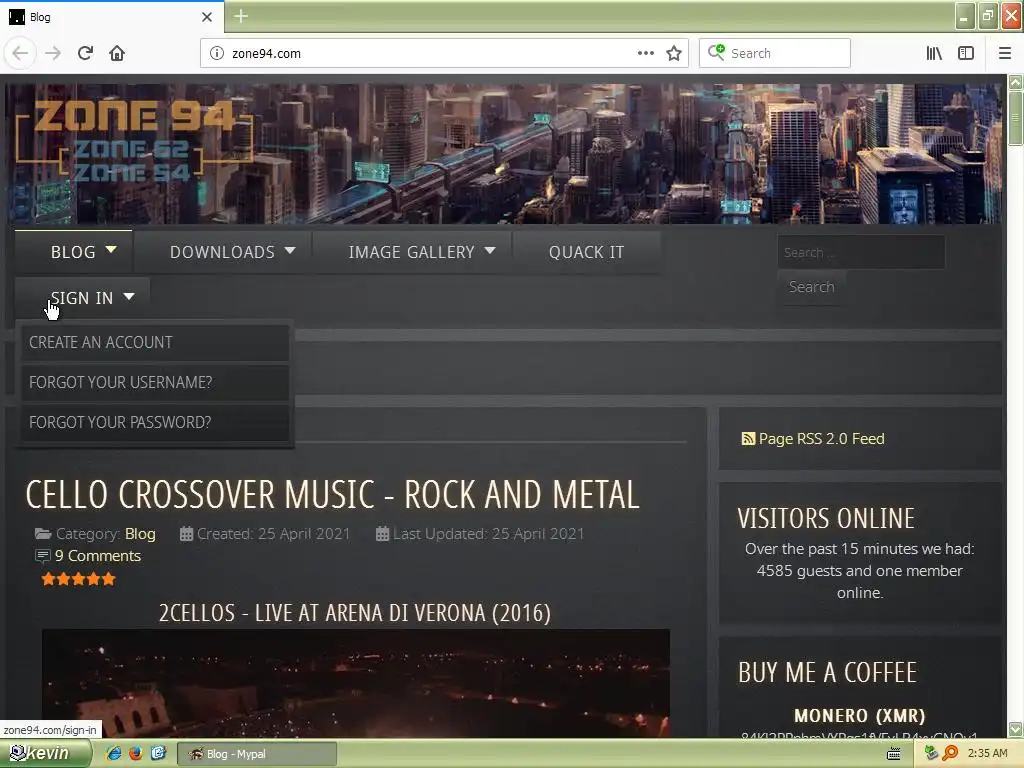Open the QUACK IT menu item
1024x768 pixels.
pos(586,252)
